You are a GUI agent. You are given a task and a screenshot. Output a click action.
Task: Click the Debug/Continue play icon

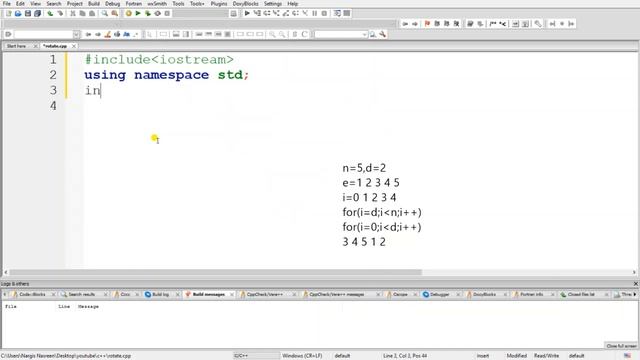click(x=247, y=13)
